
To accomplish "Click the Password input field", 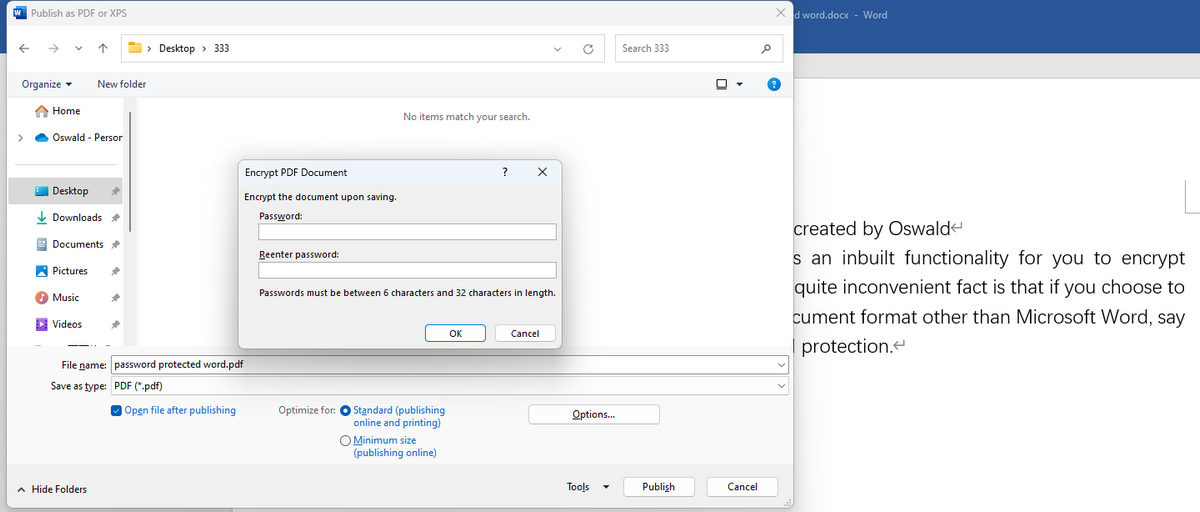I will tap(407, 232).
